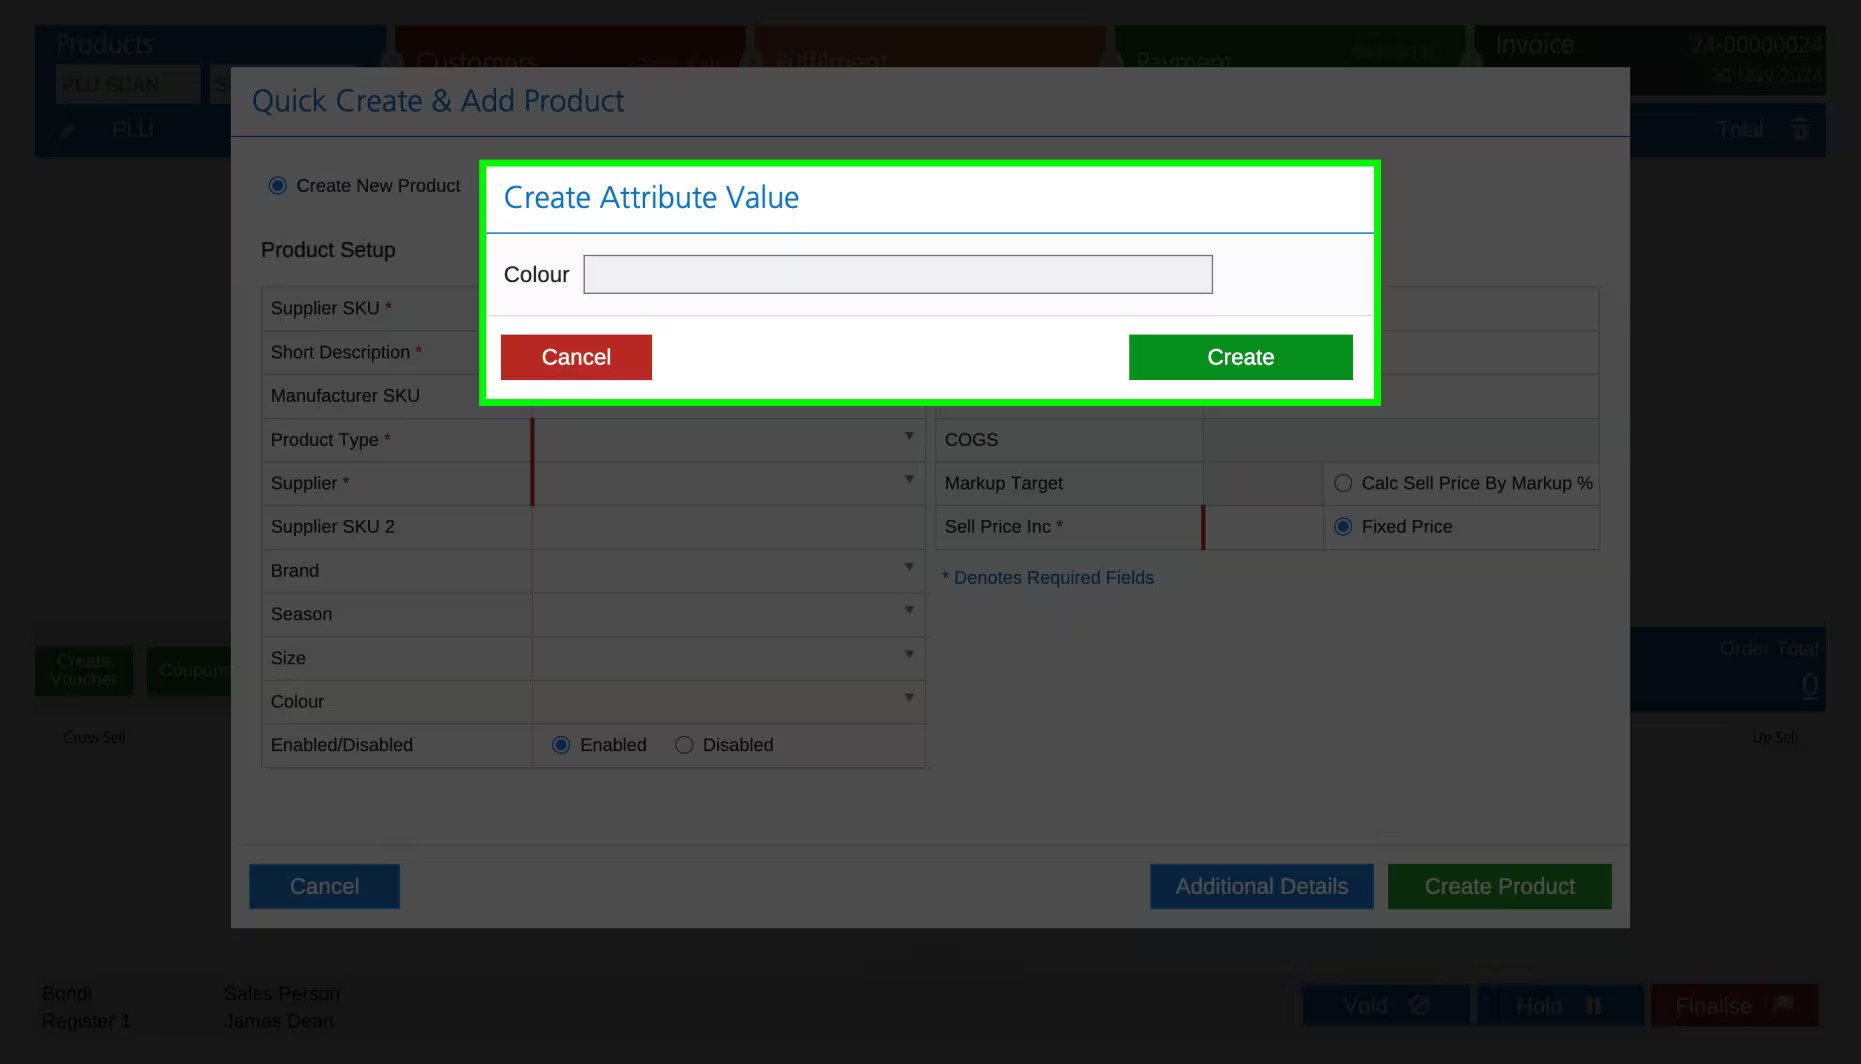Set product status to Disabled
Viewport: 1861px width, 1064px height.
pyautogui.click(x=684, y=745)
